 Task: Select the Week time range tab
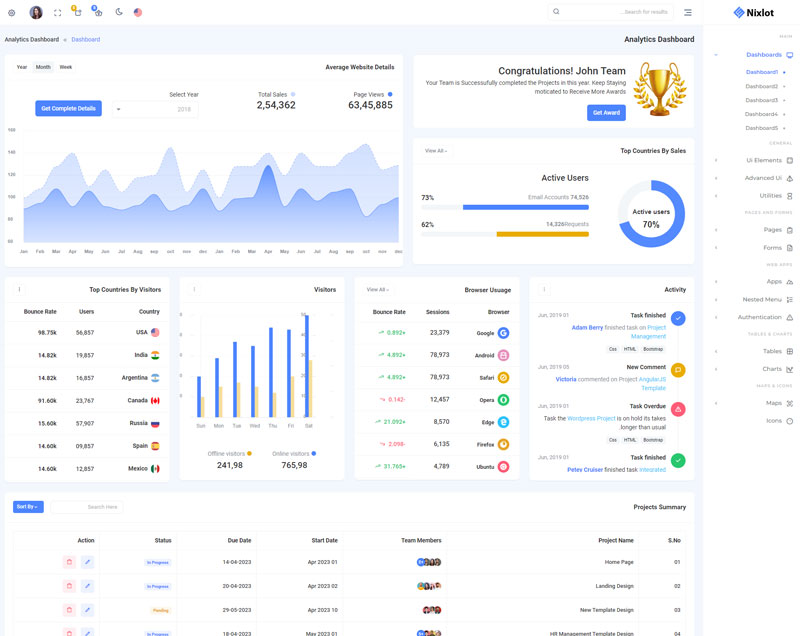coord(66,67)
